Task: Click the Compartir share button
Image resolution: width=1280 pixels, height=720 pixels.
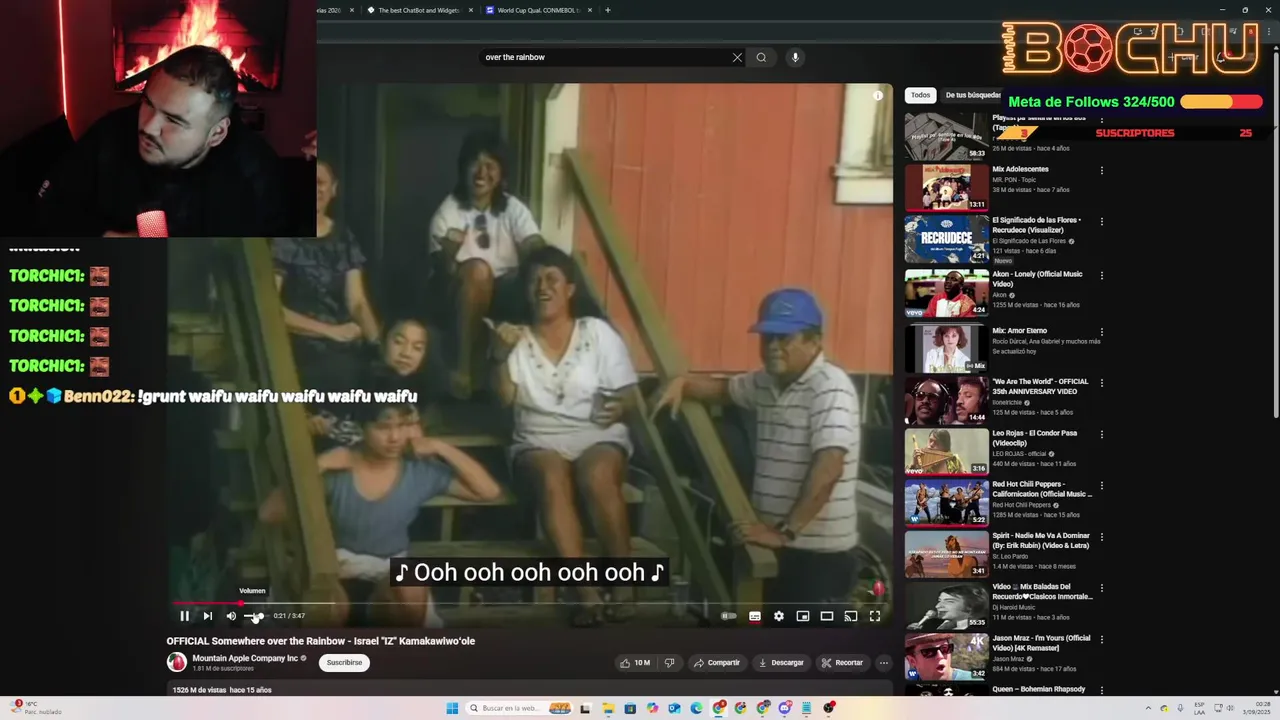Action: tap(717, 662)
